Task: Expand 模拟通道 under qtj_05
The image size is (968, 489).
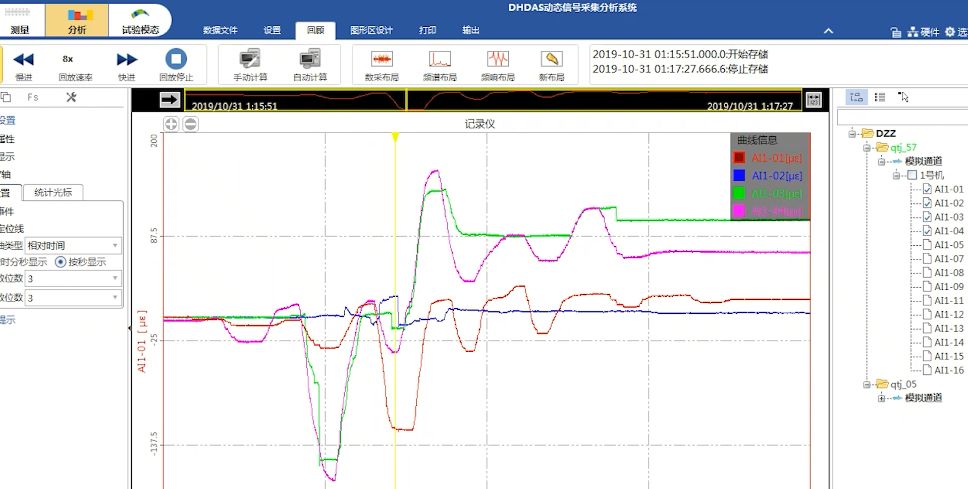Action: point(882,398)
